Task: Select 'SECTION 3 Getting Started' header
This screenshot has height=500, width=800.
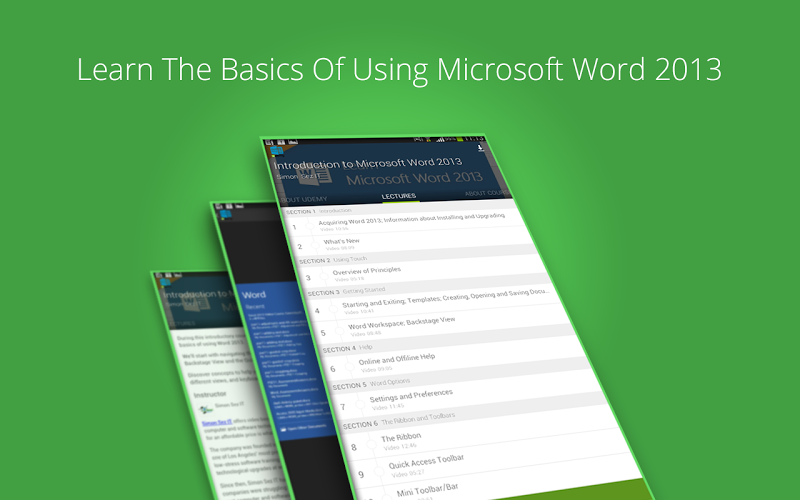Action: tap(346, 291)
